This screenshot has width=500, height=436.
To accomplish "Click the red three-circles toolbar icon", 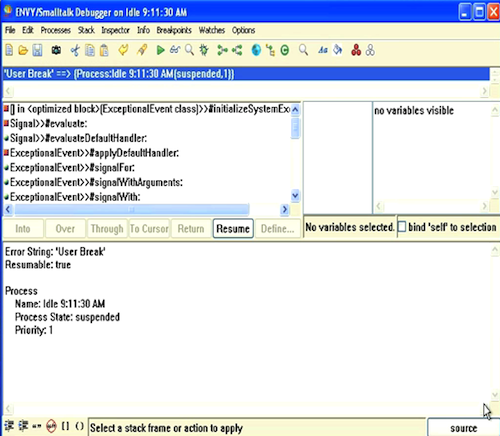I will (x=356, y=50).
